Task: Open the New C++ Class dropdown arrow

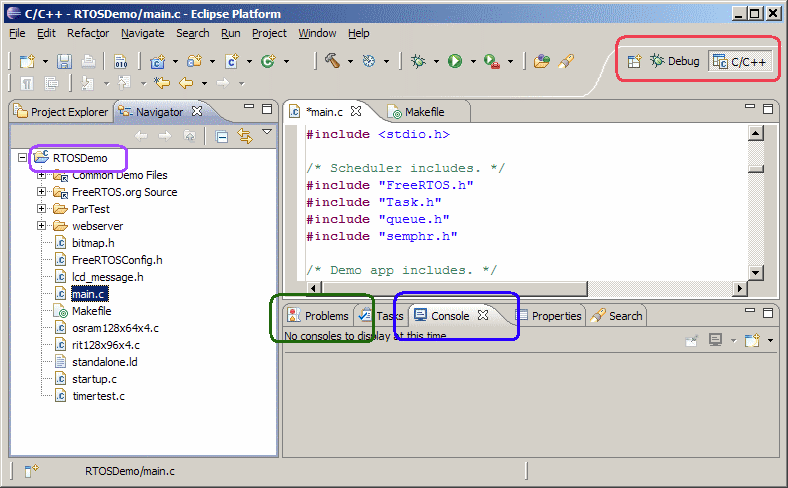Action: click(x=286, y=62)
